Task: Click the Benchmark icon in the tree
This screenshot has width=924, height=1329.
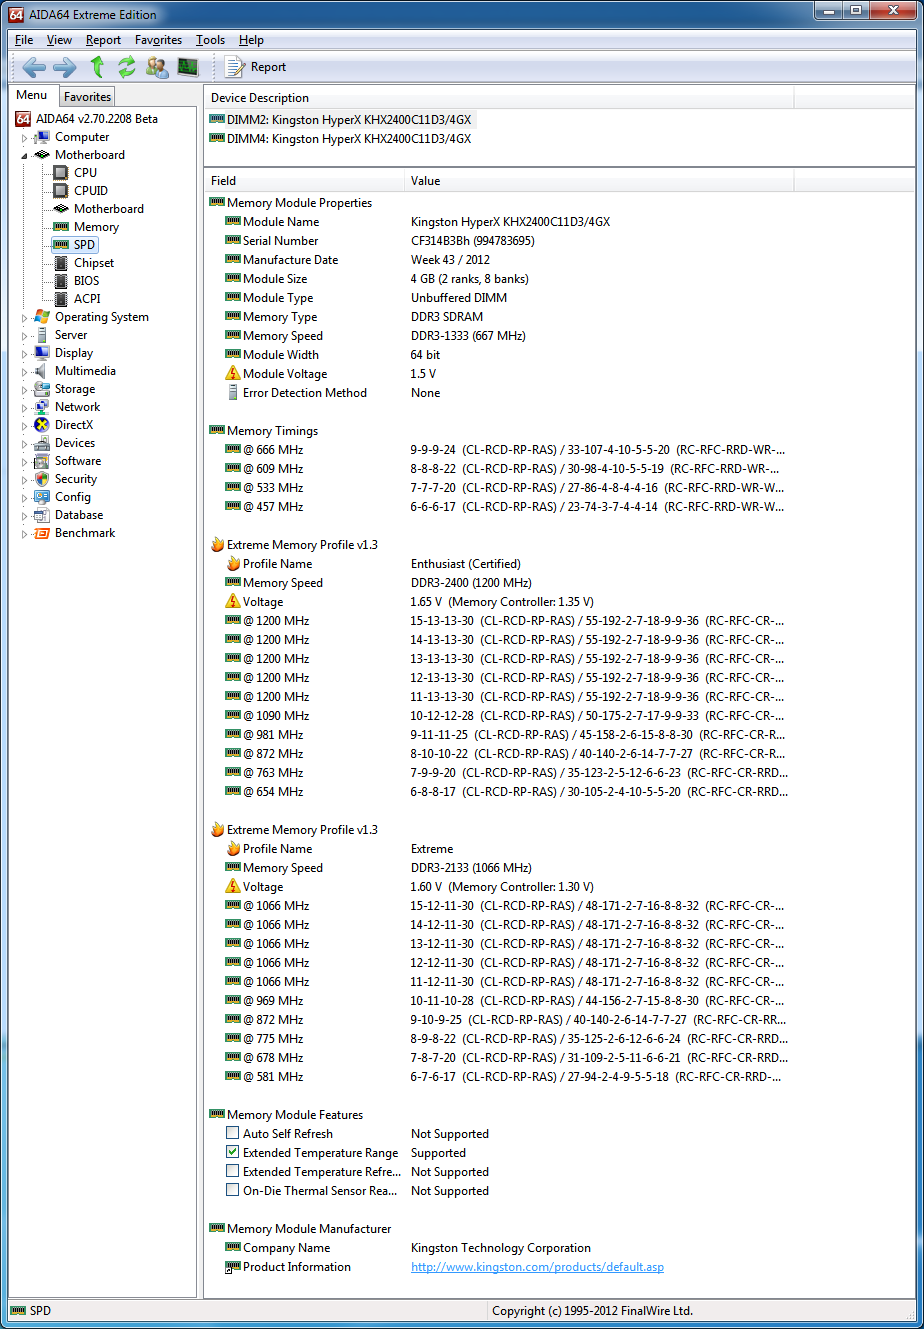Action: click(42, 533)
